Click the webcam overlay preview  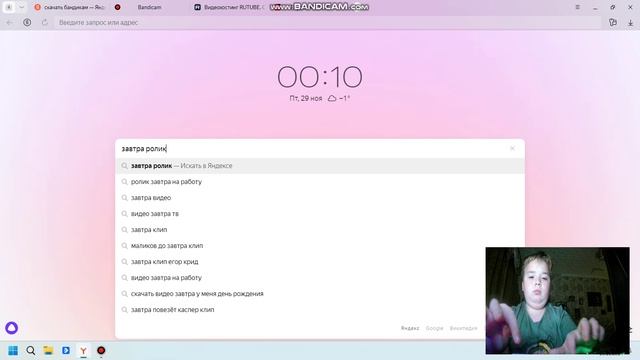click(558, 300)
